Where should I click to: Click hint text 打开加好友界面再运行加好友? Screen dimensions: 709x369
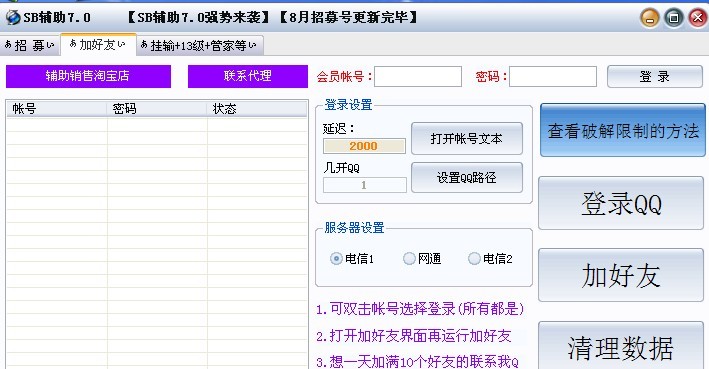point(414,336)
